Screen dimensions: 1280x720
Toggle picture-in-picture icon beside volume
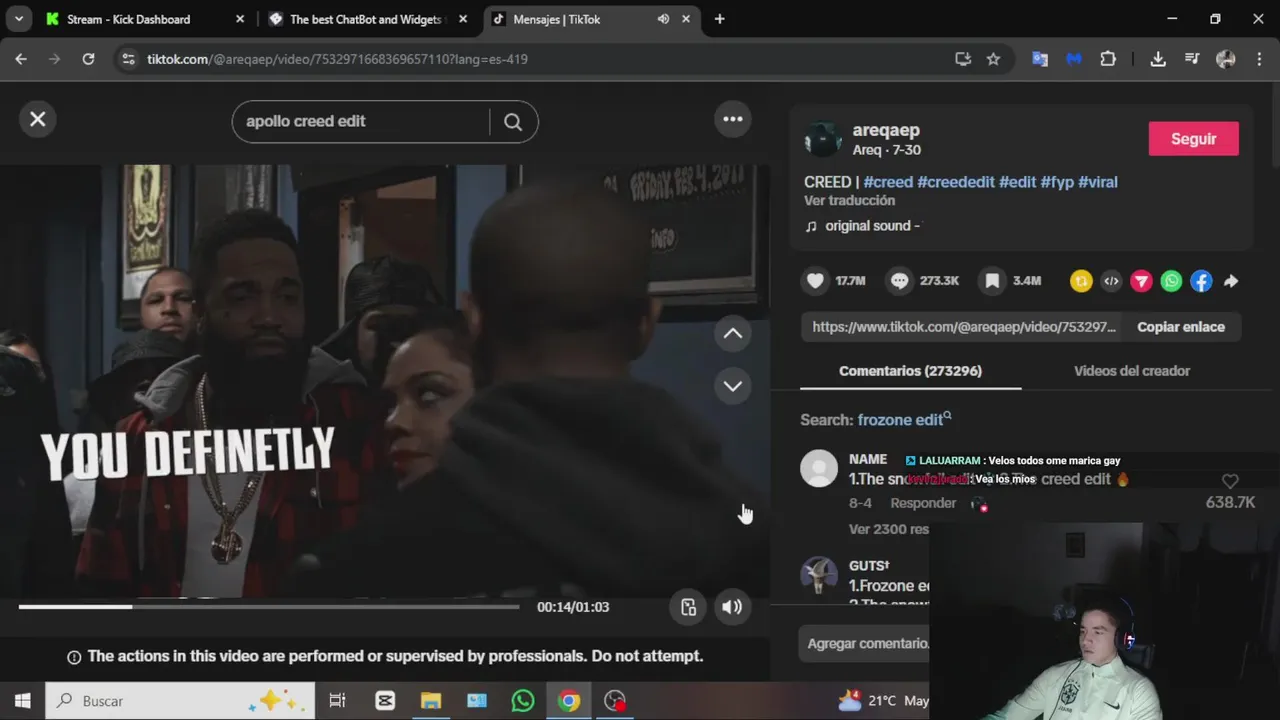click(688, 607)
